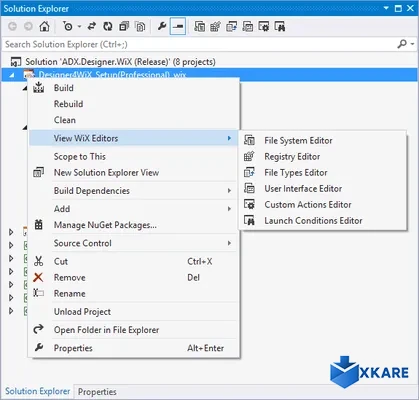Select File System Editor from submenu
This screenshot has height=400, width=419.
coord(298,141)
